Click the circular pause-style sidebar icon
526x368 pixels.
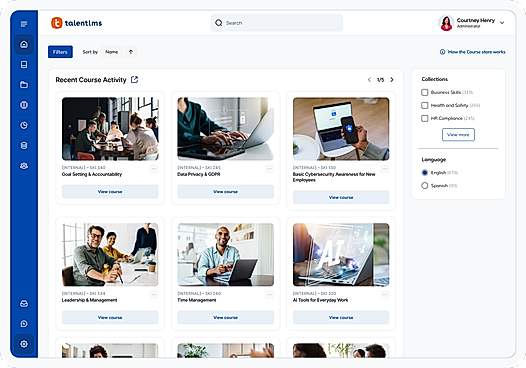tap(24, 105)
